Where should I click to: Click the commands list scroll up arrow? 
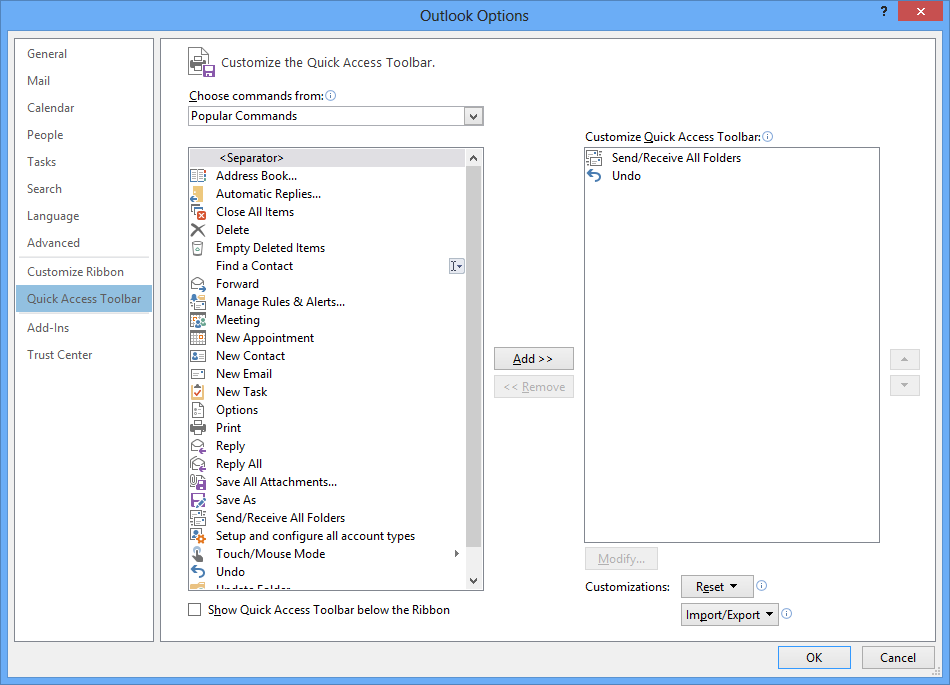[x=474, y=158]
